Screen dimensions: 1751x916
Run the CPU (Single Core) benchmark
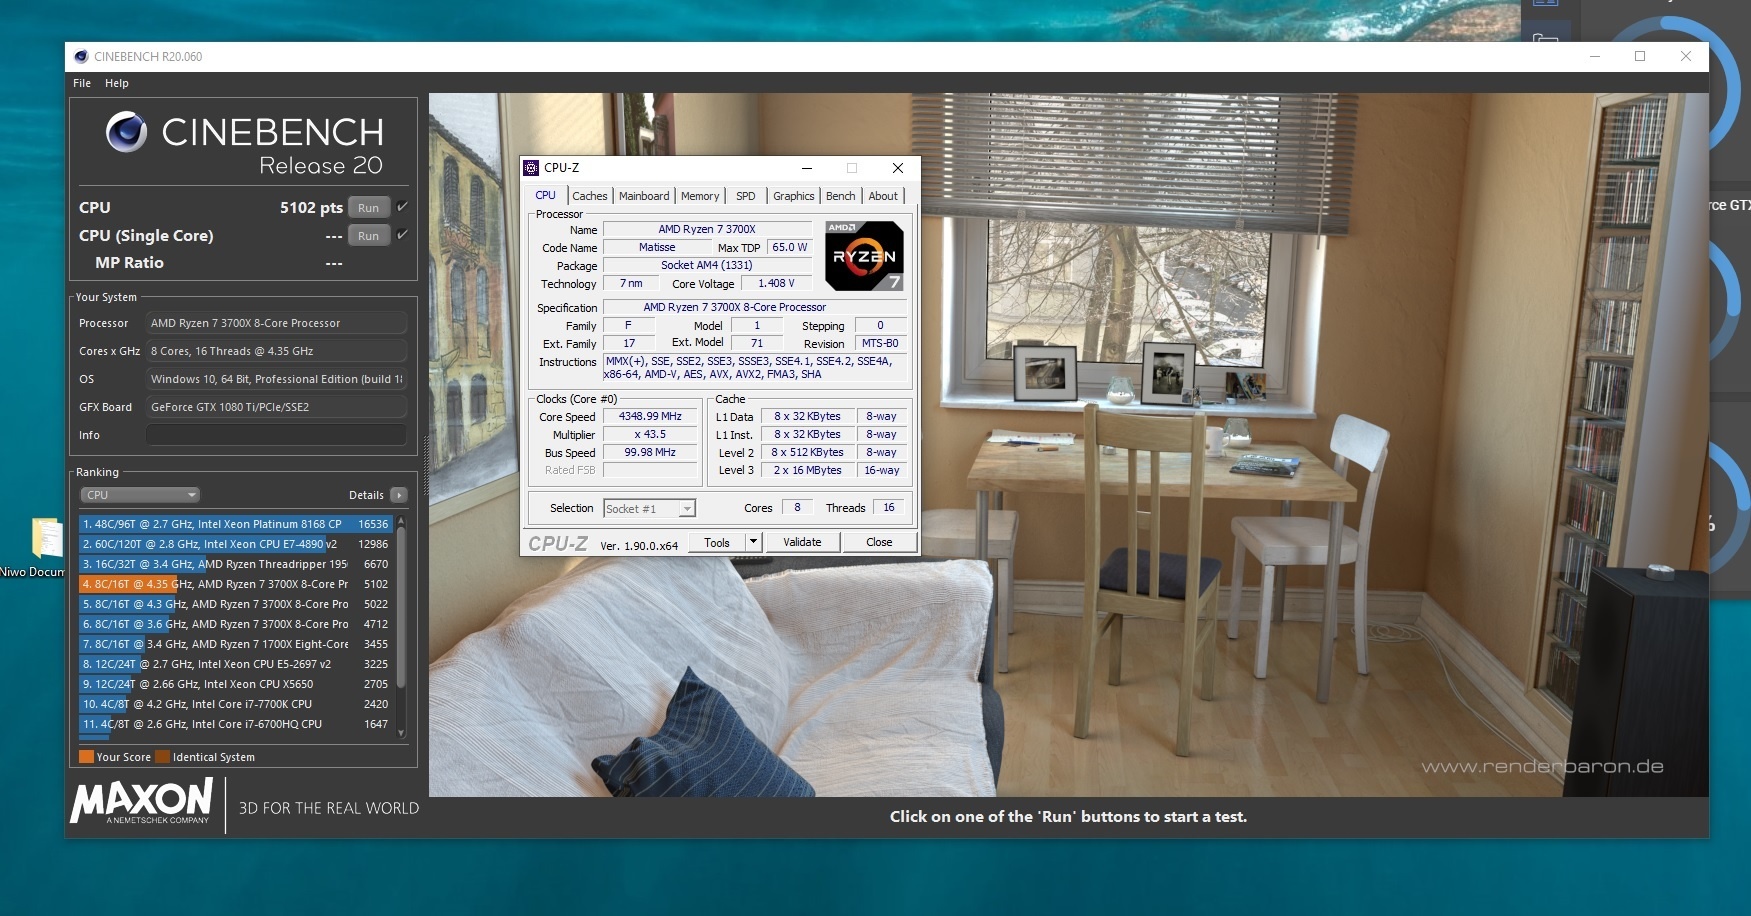pos(369,236)
